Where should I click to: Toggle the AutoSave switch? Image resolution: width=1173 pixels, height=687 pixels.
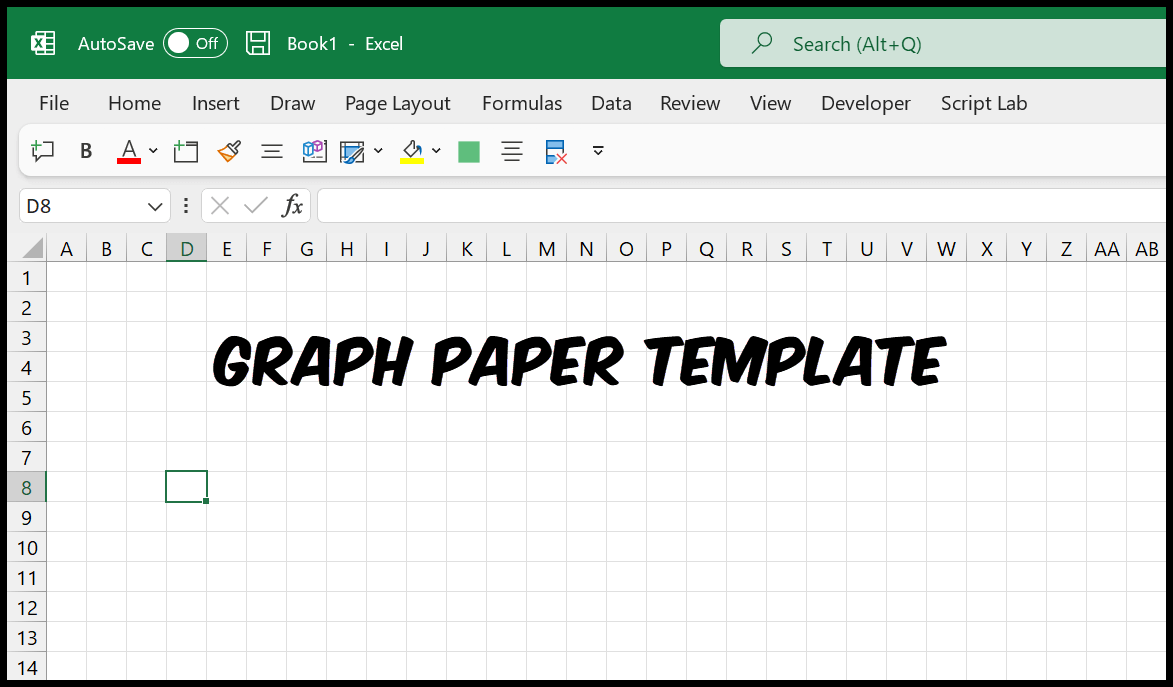(195, 43)
